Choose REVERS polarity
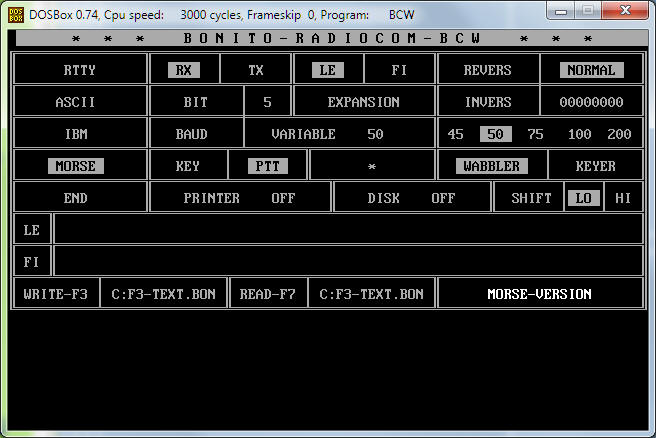Screen dimensions: 656x438 point(487,70)
